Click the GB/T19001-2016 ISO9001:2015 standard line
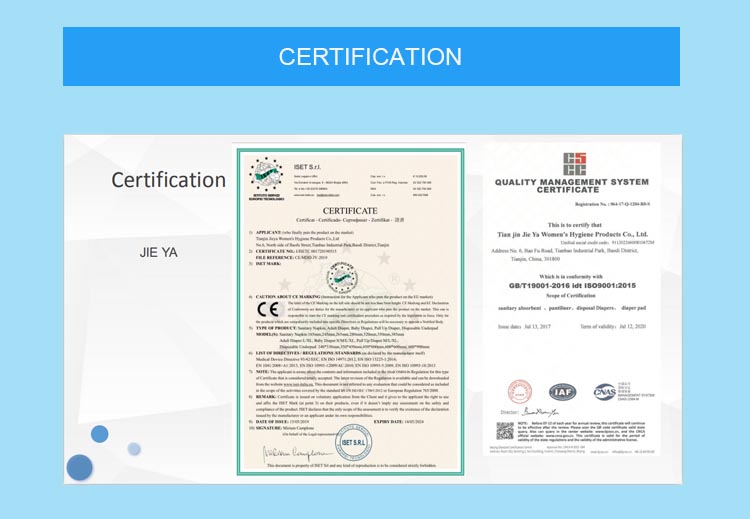 click(x=572, y=284)
